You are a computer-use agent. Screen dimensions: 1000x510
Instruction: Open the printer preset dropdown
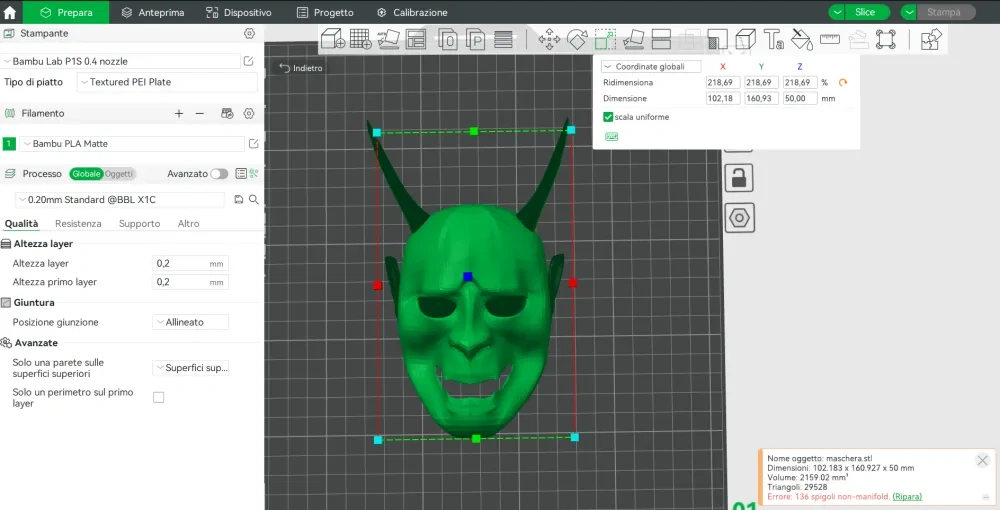tap(121, 61)
